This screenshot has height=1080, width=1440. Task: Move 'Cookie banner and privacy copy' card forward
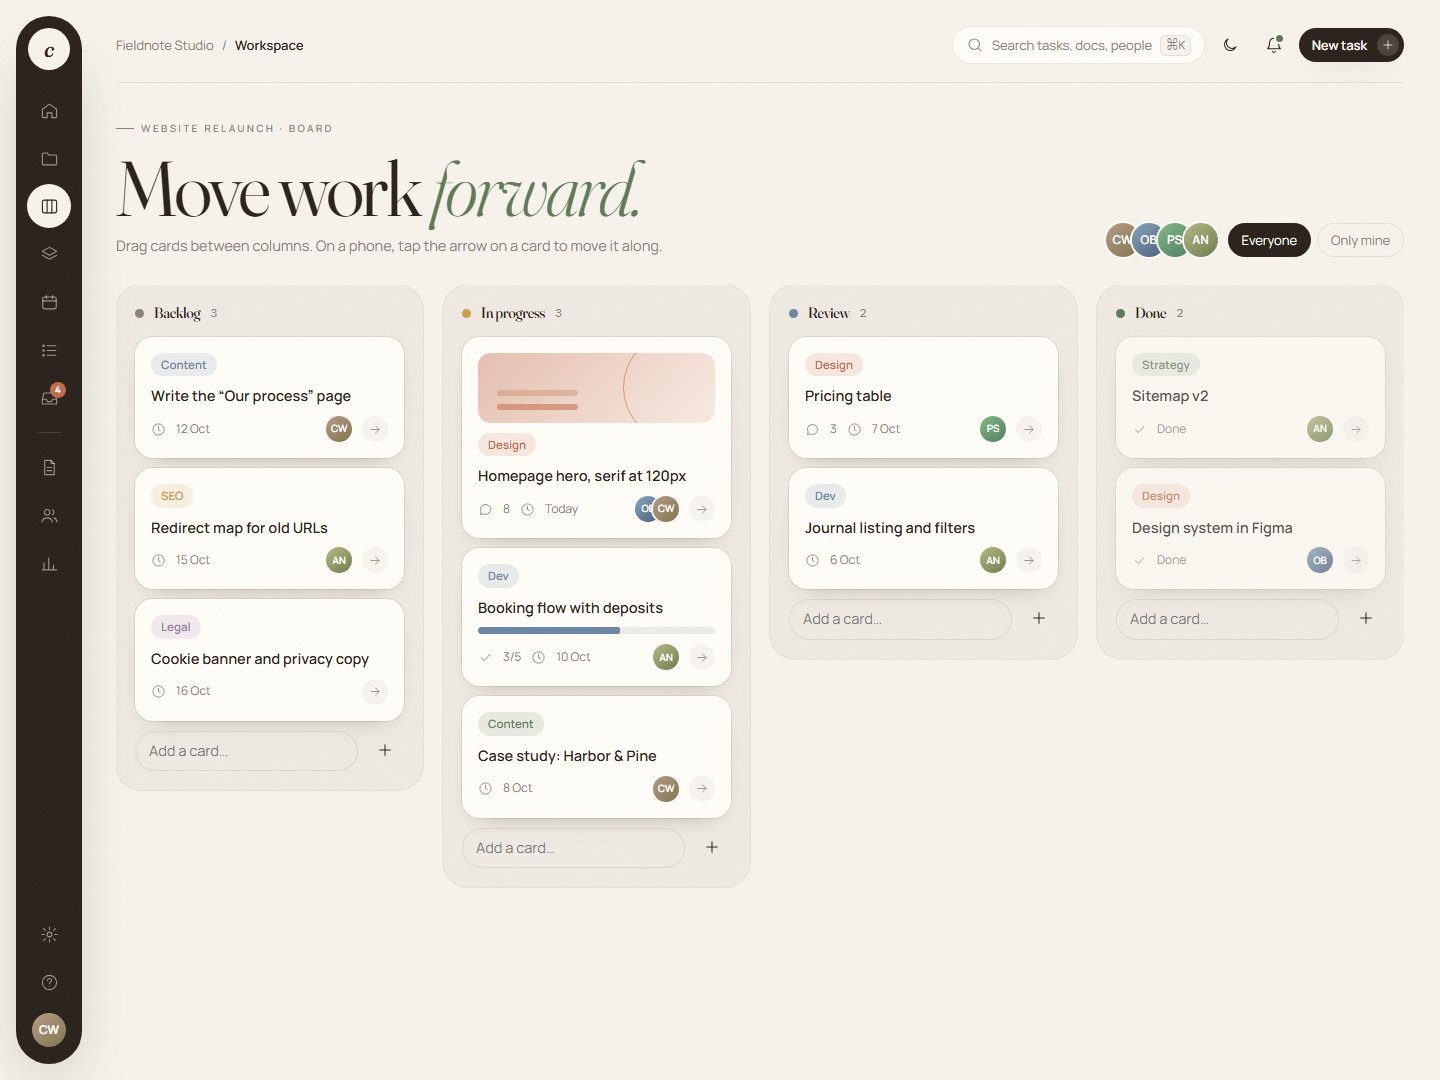pos(375,691)
